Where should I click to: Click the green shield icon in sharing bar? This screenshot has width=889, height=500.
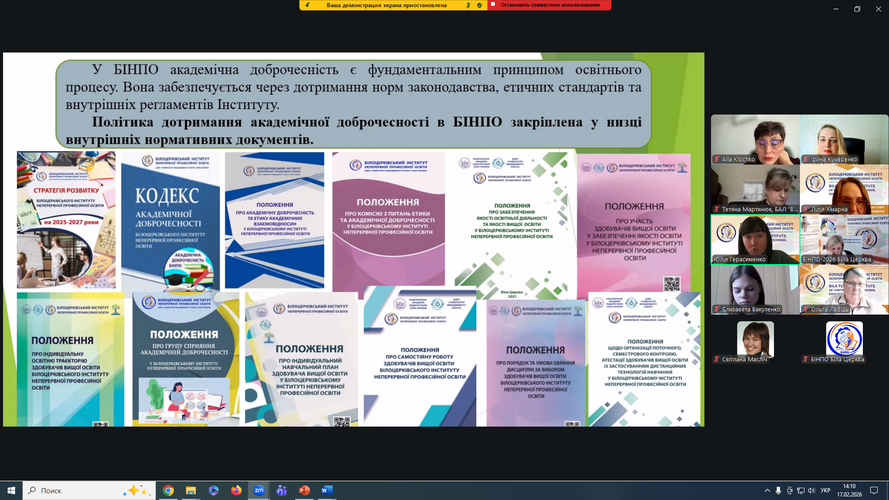[x=480, y=5]
